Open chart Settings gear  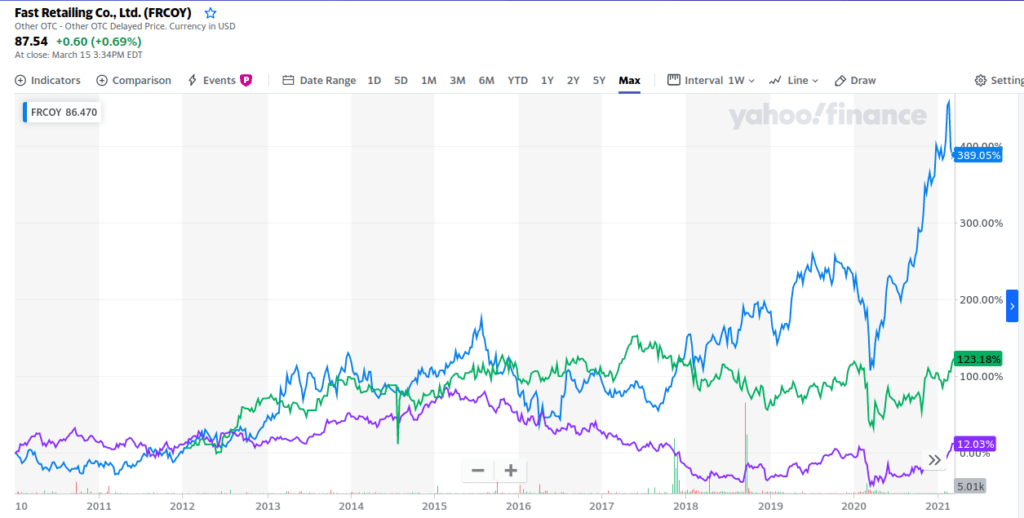click(x=996, y=80)
